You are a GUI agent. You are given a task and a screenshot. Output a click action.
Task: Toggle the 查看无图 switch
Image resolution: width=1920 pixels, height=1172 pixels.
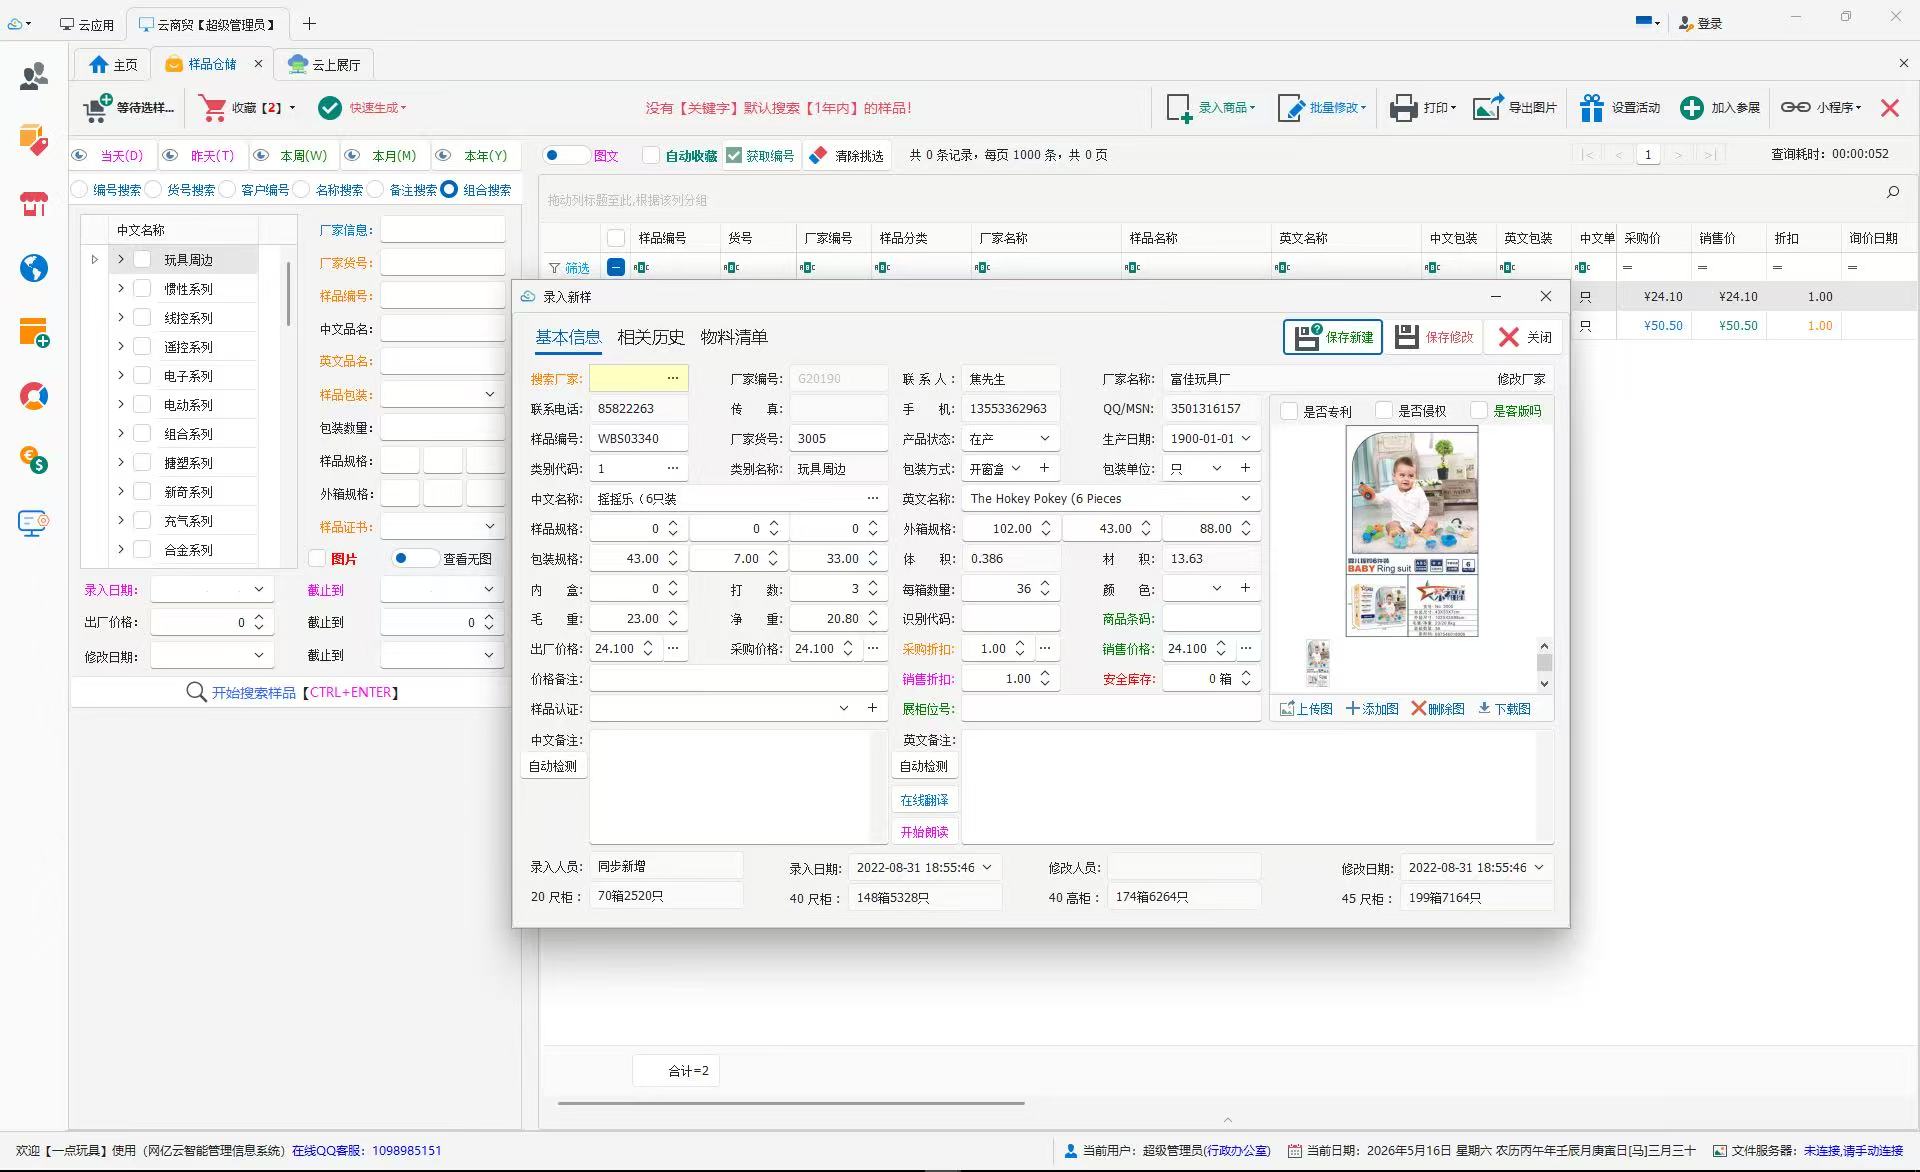(414, 558)
